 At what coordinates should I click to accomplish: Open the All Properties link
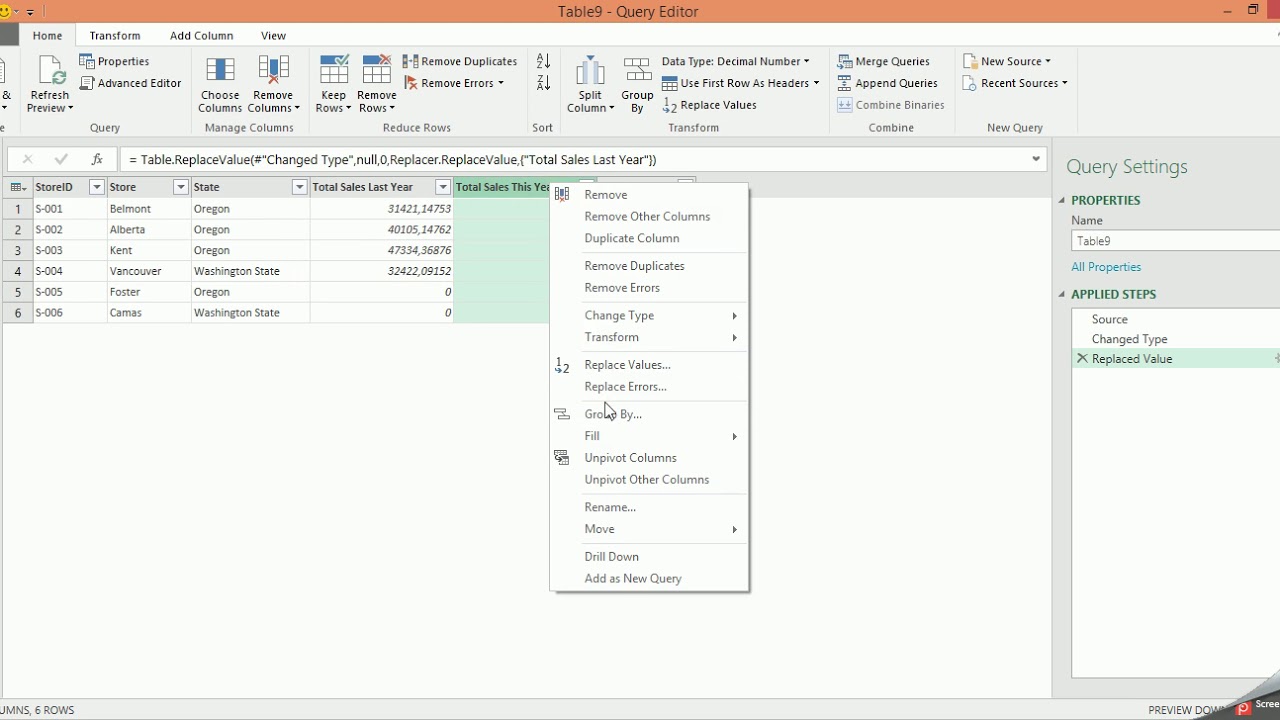tap(1106, 267)
